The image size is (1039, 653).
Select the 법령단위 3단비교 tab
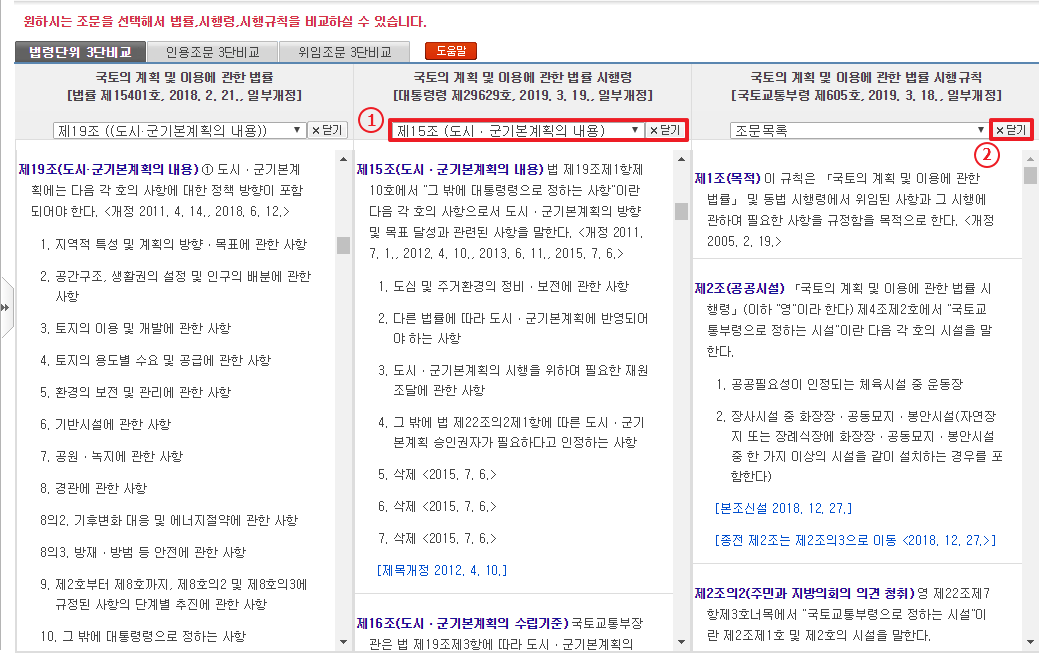coord(80,52)
